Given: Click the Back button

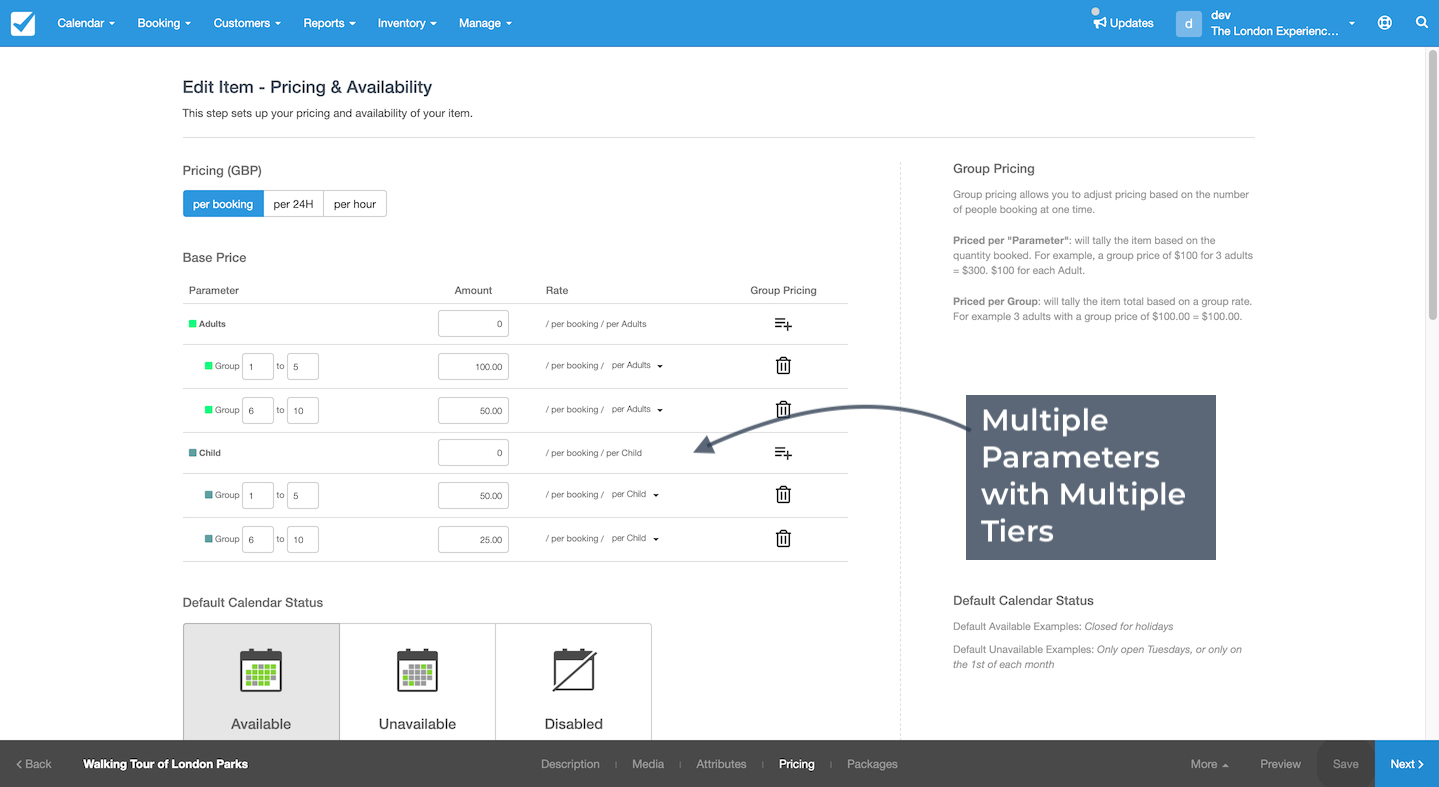Looking at the screenshot, I should coord(34,764).
